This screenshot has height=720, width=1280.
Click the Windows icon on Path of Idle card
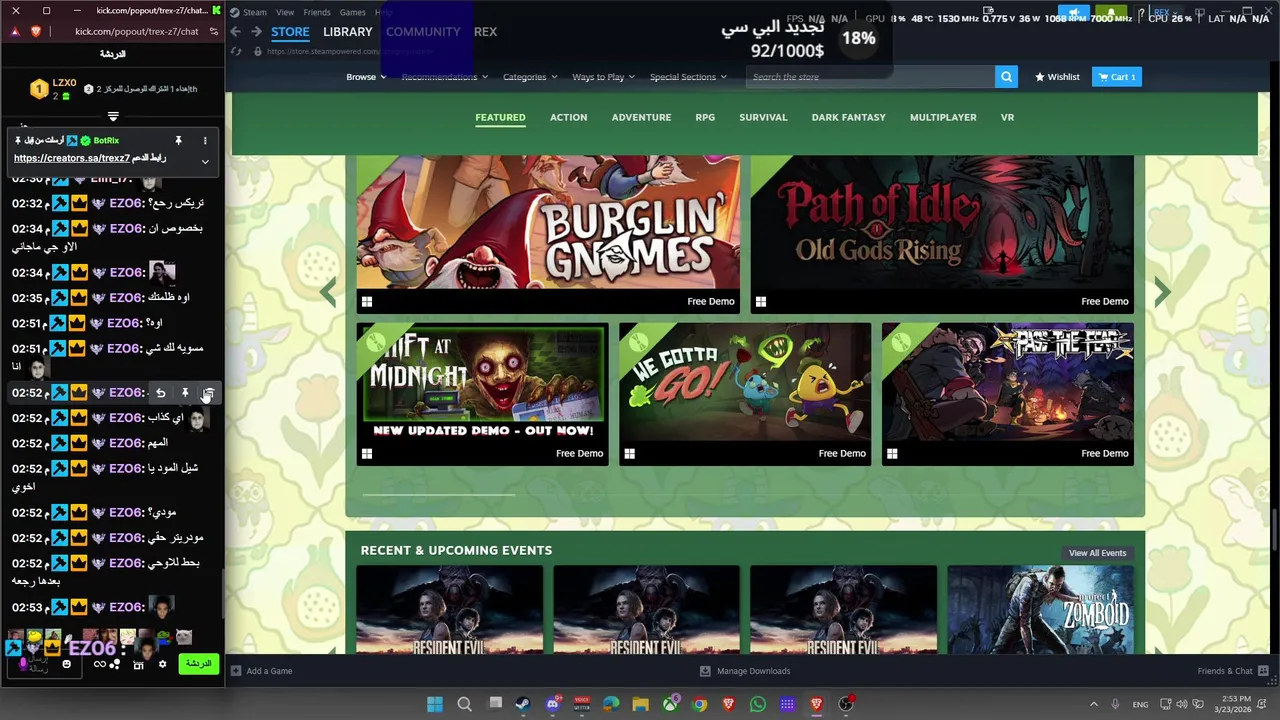click(x=761, y=301)
